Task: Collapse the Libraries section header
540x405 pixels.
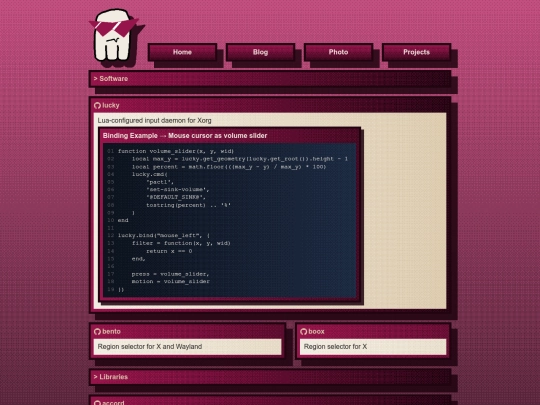Action: coord(270,377)
